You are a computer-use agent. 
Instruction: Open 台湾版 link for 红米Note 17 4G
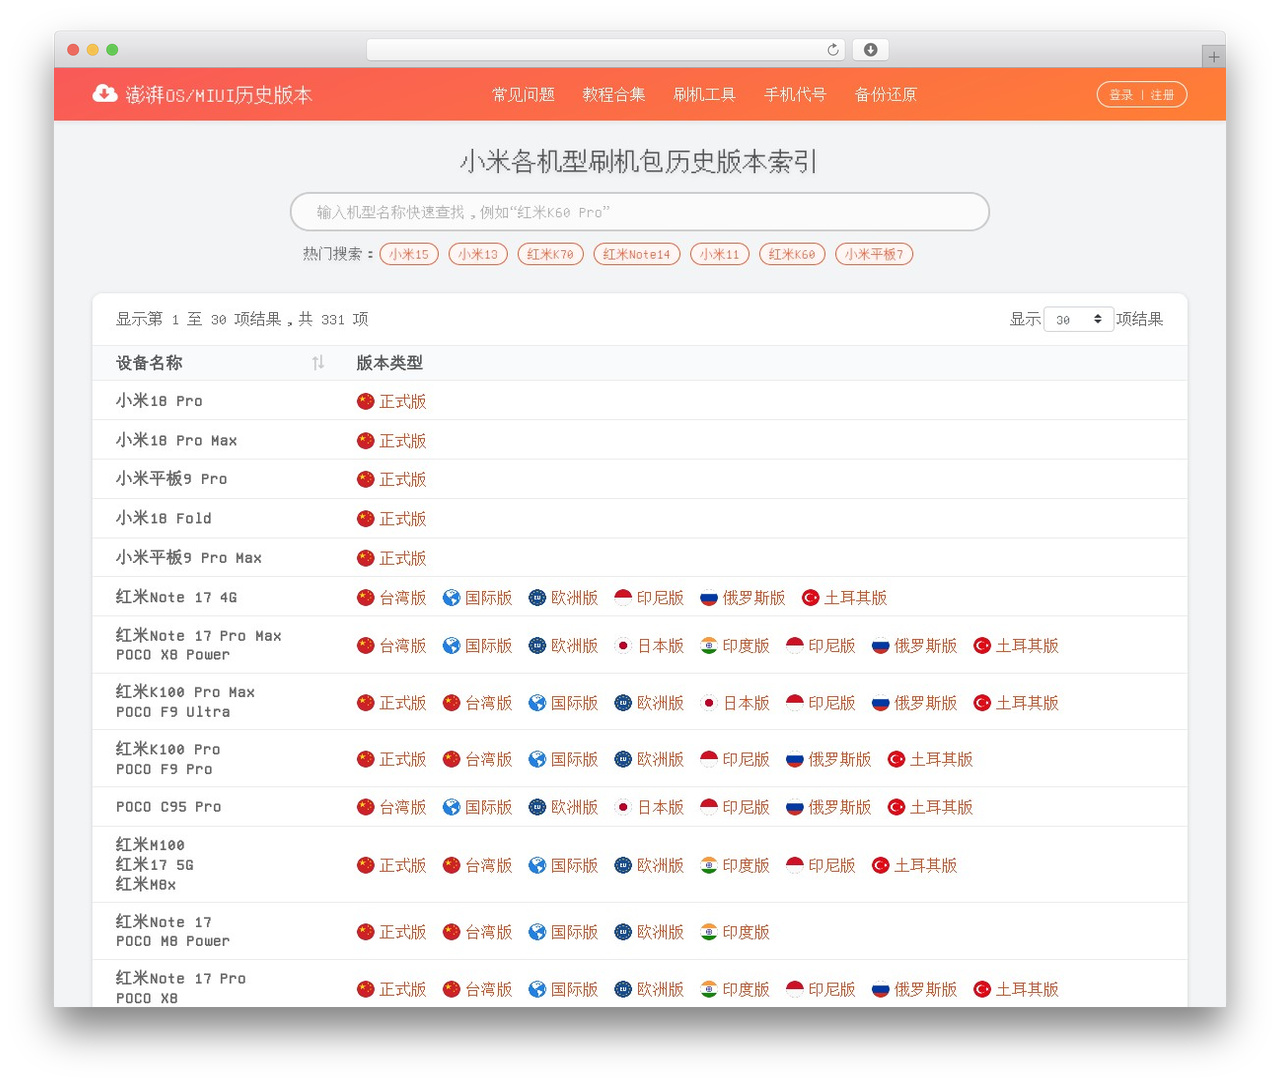[403, 598]
